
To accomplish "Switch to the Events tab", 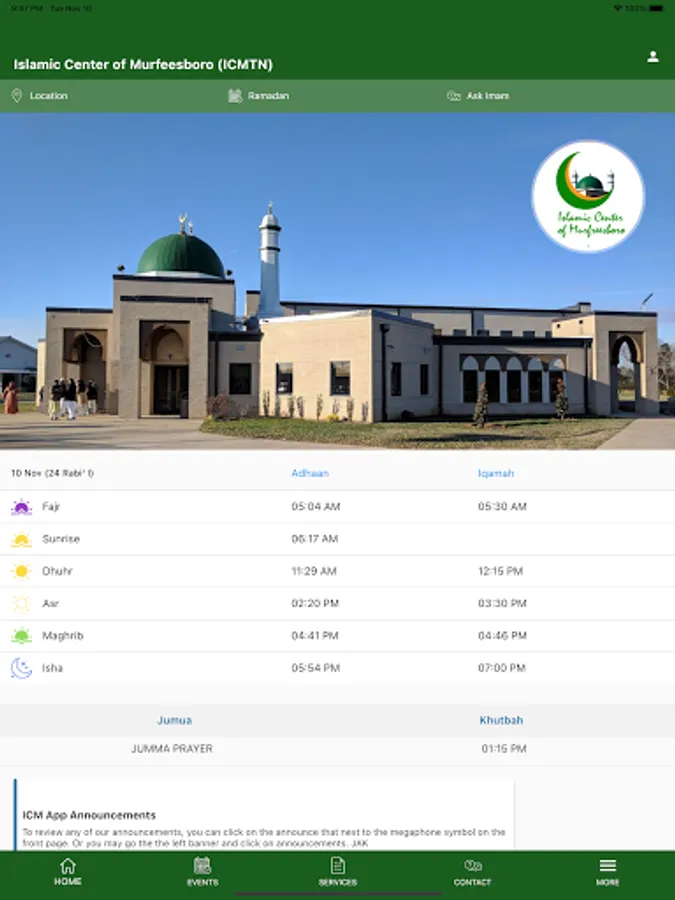I will (x=203, y=872).
